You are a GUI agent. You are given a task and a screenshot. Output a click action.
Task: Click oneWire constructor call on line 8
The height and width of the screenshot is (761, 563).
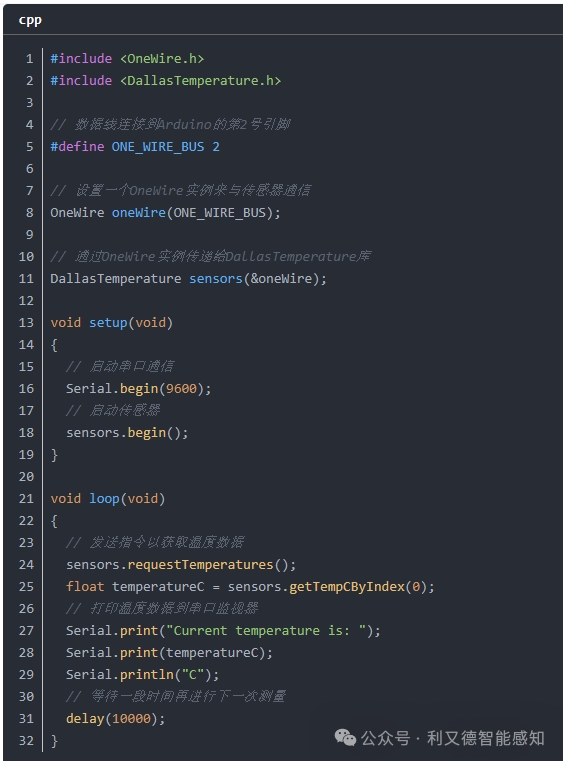[x=196, y=213]
